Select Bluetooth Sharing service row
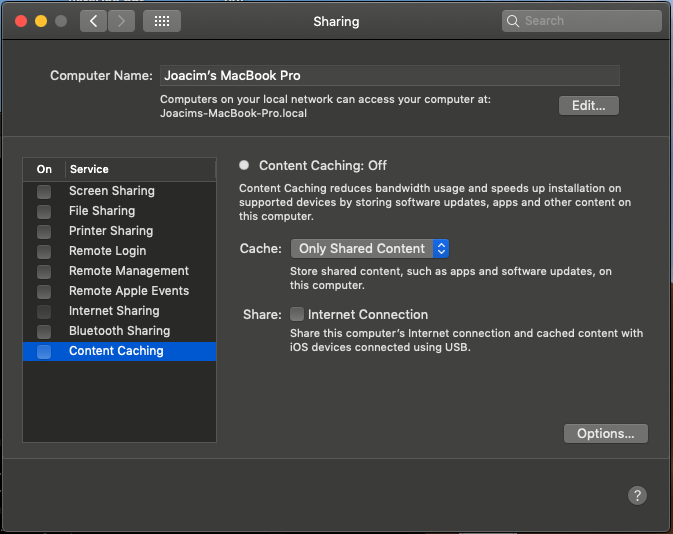Viewport: 673px width, 534px height. pyautogui.click(x=119, y=331)
